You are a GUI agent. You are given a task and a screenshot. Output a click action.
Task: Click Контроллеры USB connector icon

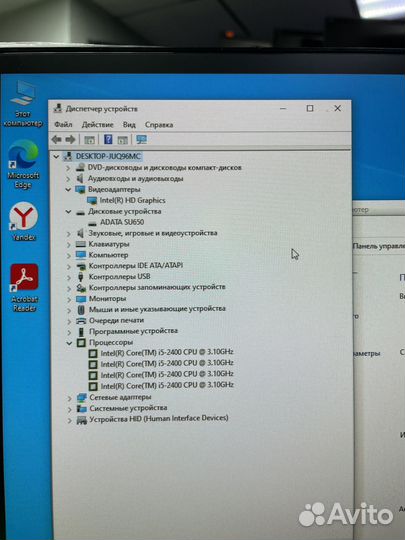click(x=81, y=277)
